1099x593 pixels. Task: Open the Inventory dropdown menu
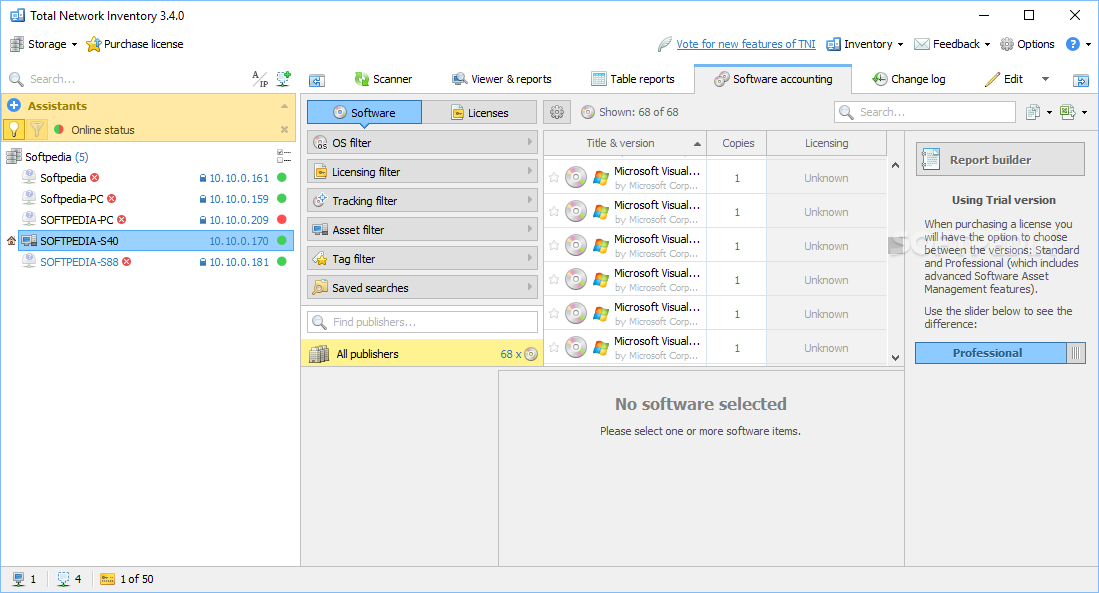click(x=865, y=44)
